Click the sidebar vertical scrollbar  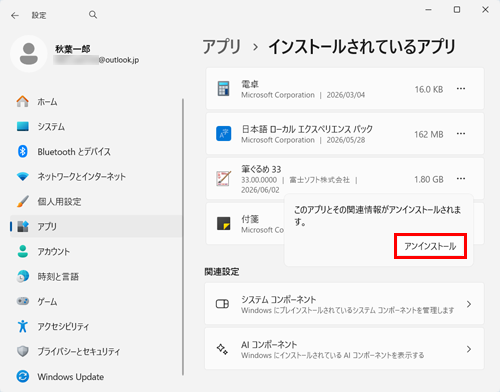183,237
